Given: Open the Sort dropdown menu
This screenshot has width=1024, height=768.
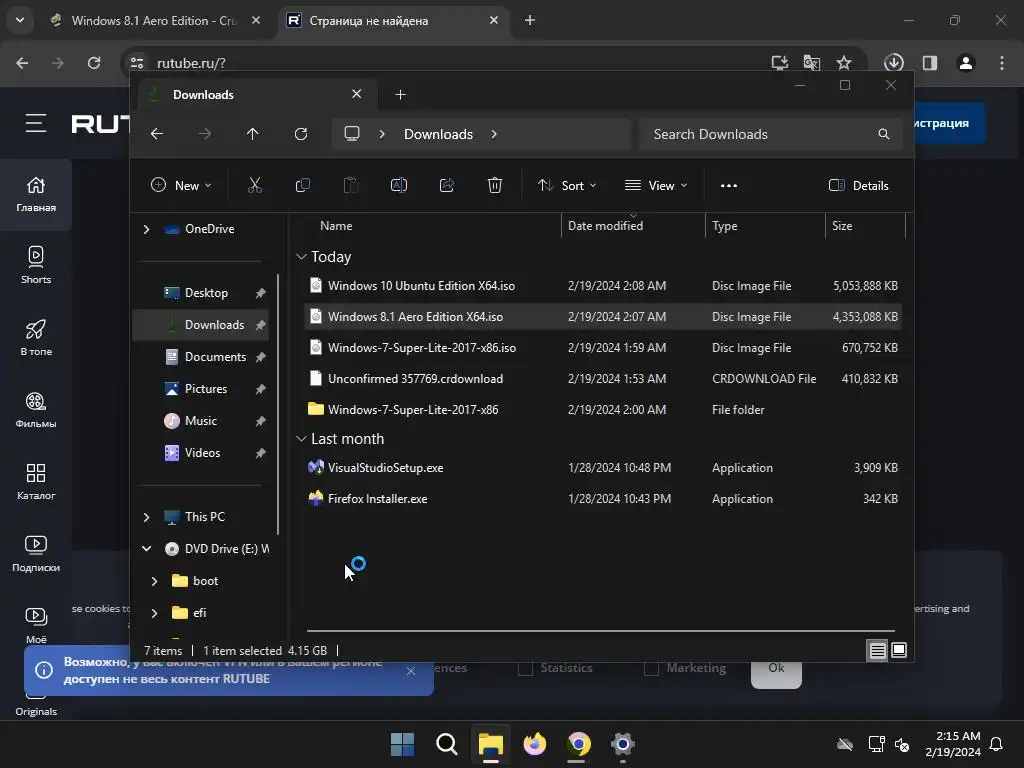Looking at the screenshot, I should point(567,185).
